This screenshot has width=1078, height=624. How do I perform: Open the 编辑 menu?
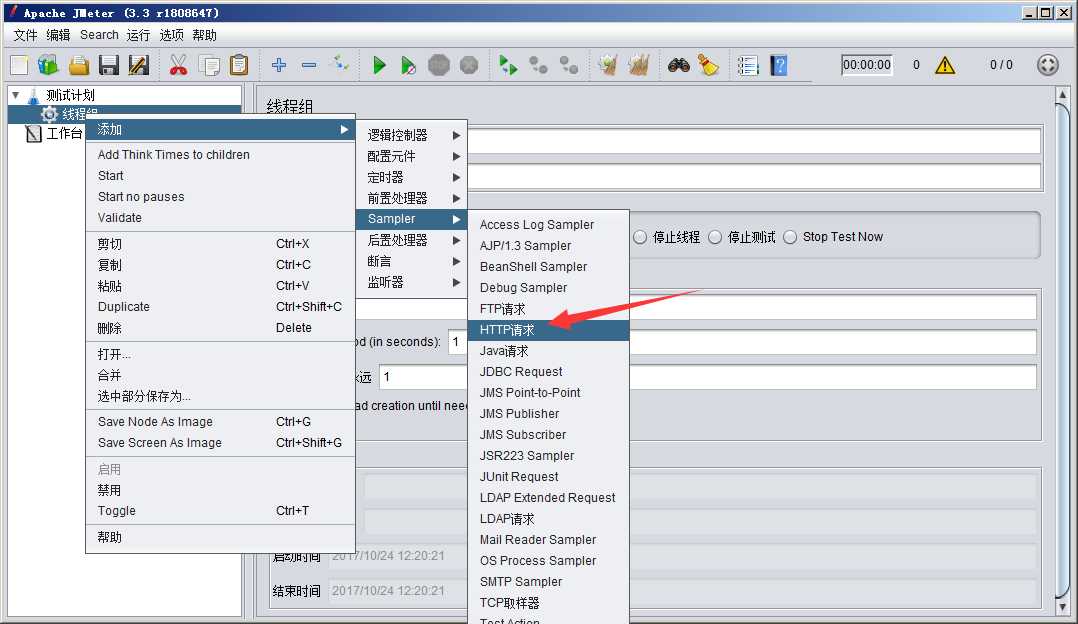tap(58, 35)
